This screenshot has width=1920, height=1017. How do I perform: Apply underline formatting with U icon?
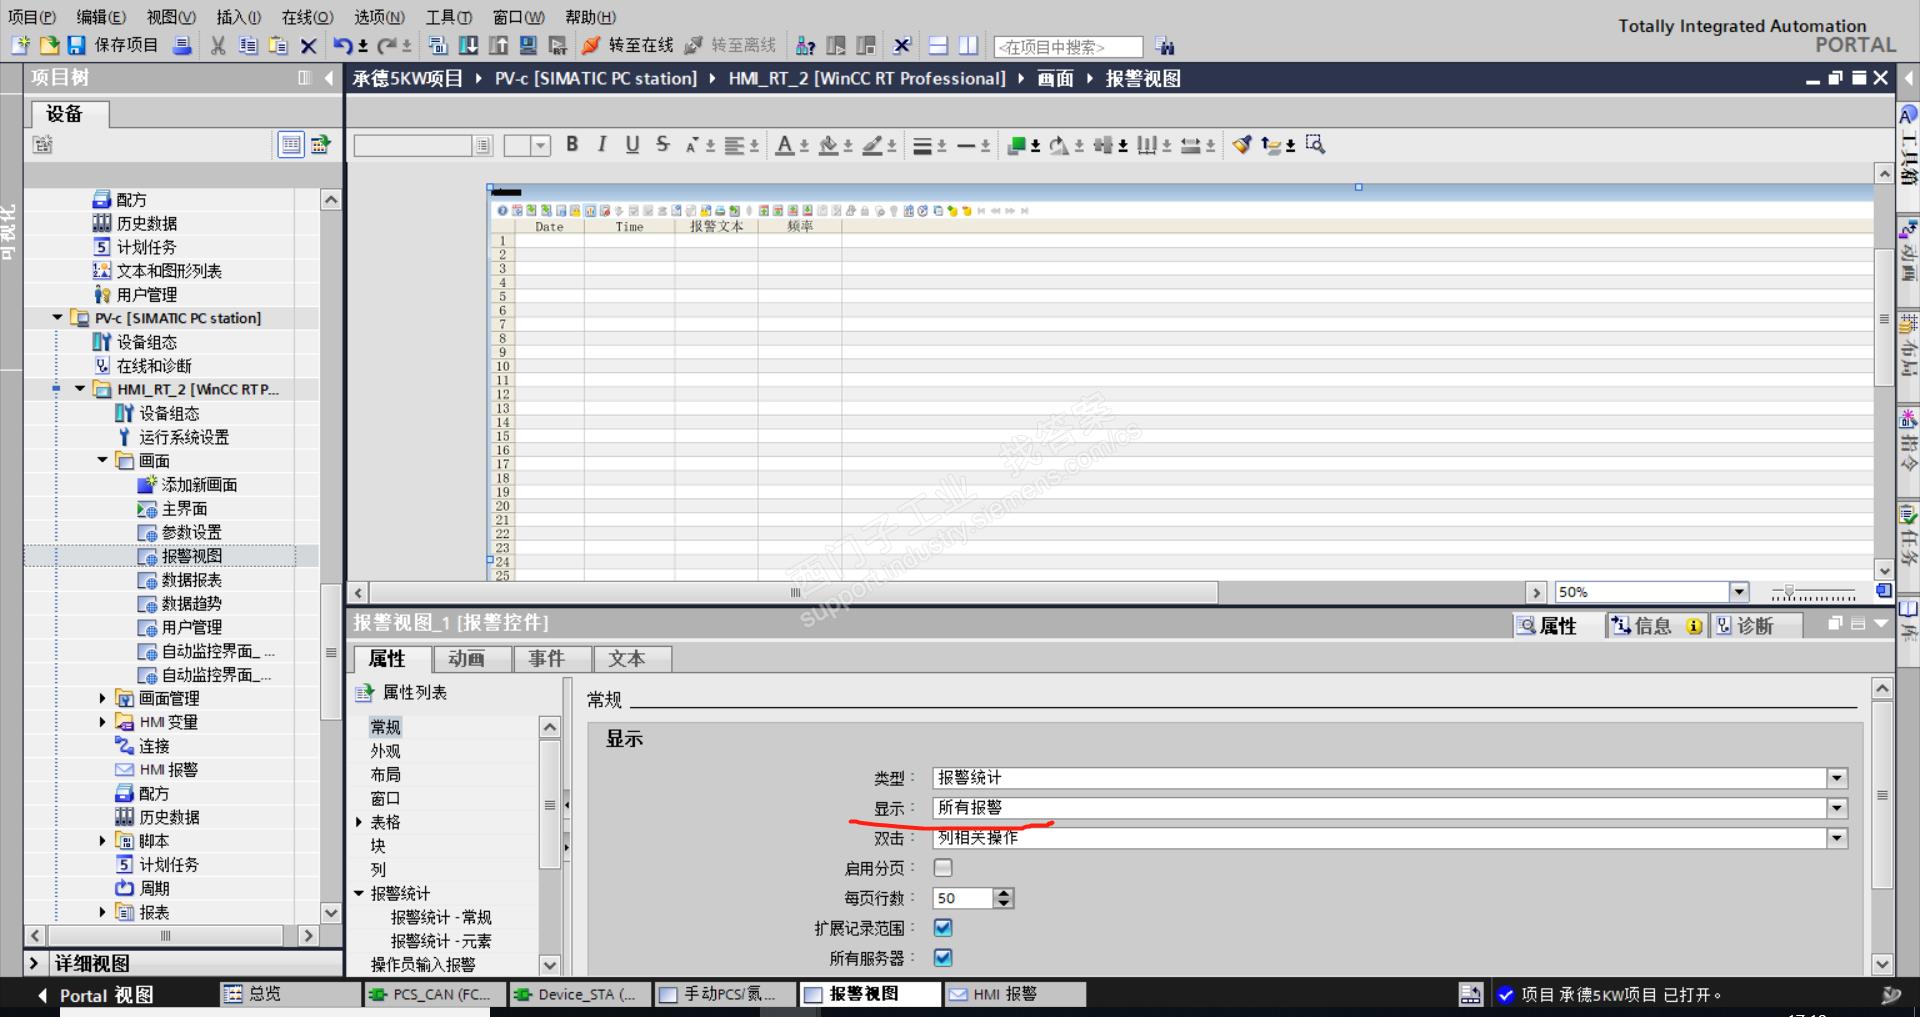(x=632, y=144)
